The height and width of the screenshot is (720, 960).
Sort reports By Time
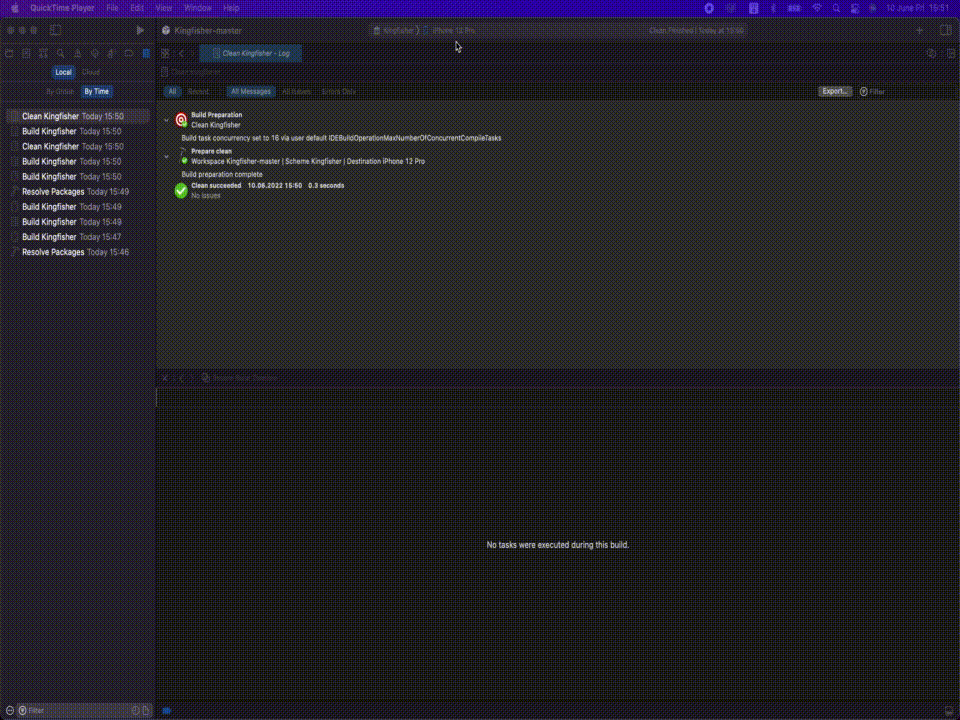[x=97, y=91]
